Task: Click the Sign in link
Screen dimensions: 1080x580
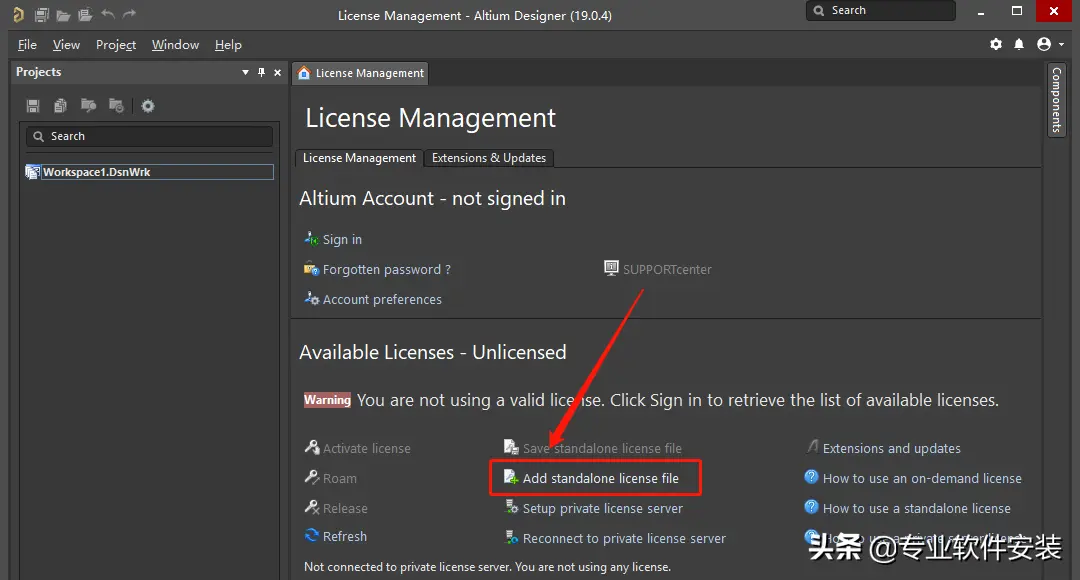Action: [x=342, y=240]
